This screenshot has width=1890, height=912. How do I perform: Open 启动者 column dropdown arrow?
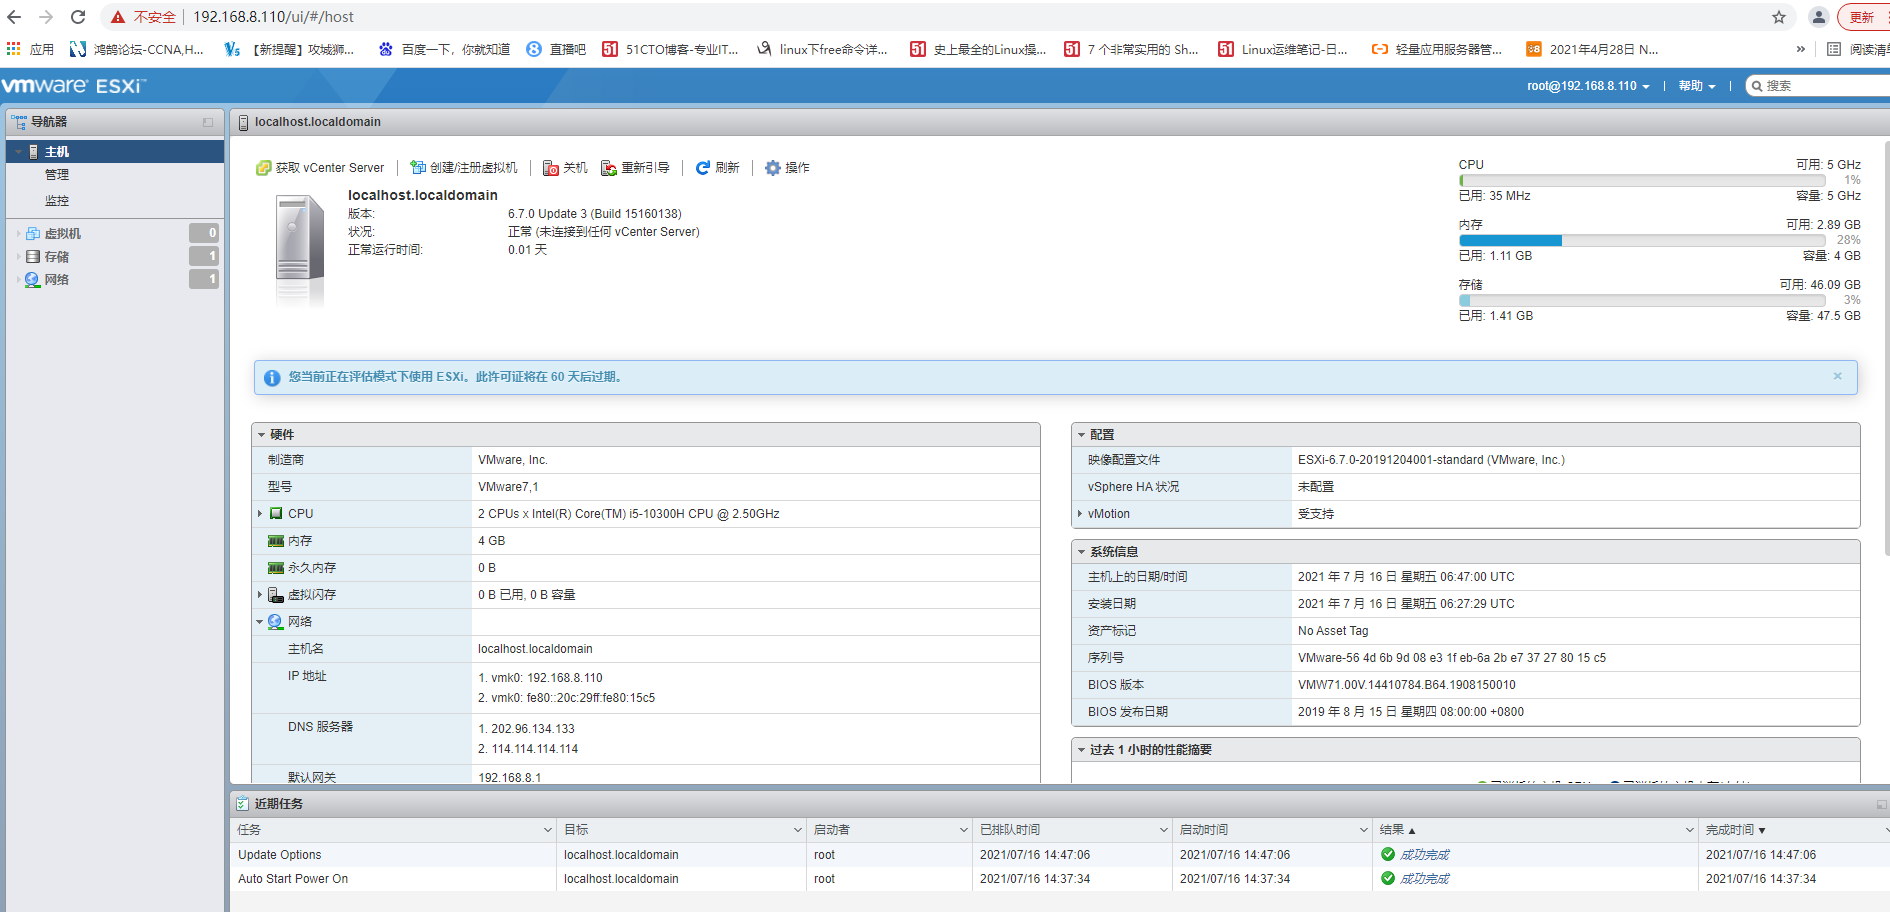coord(964,830)
